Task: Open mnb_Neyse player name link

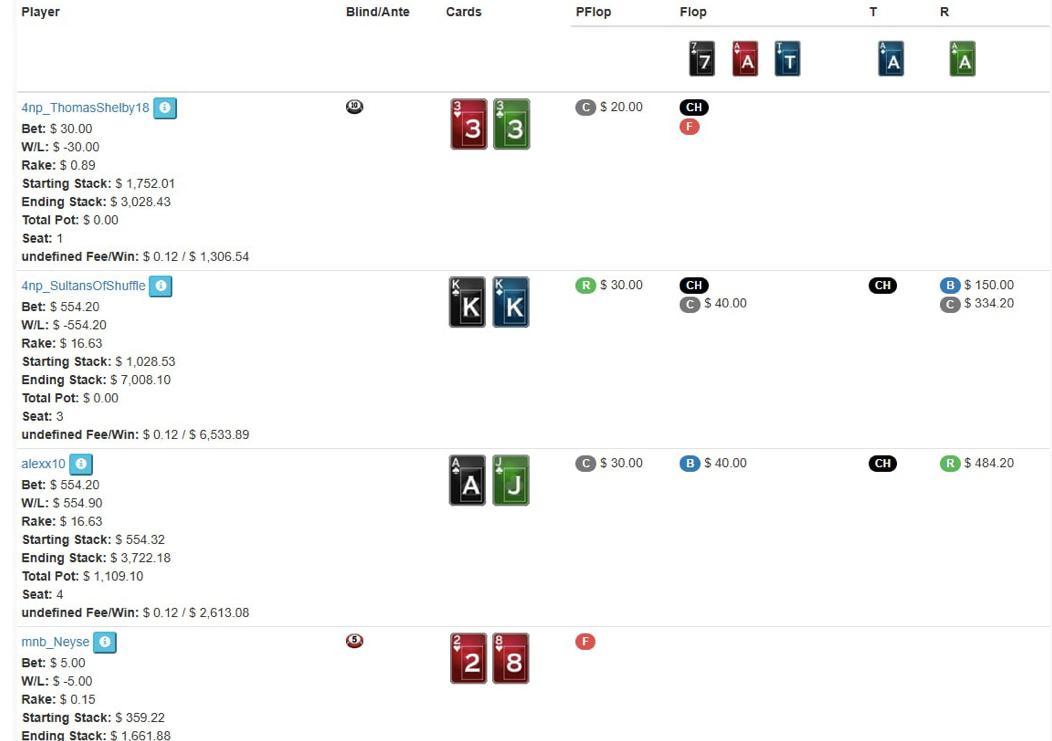Action: point(55,642)
